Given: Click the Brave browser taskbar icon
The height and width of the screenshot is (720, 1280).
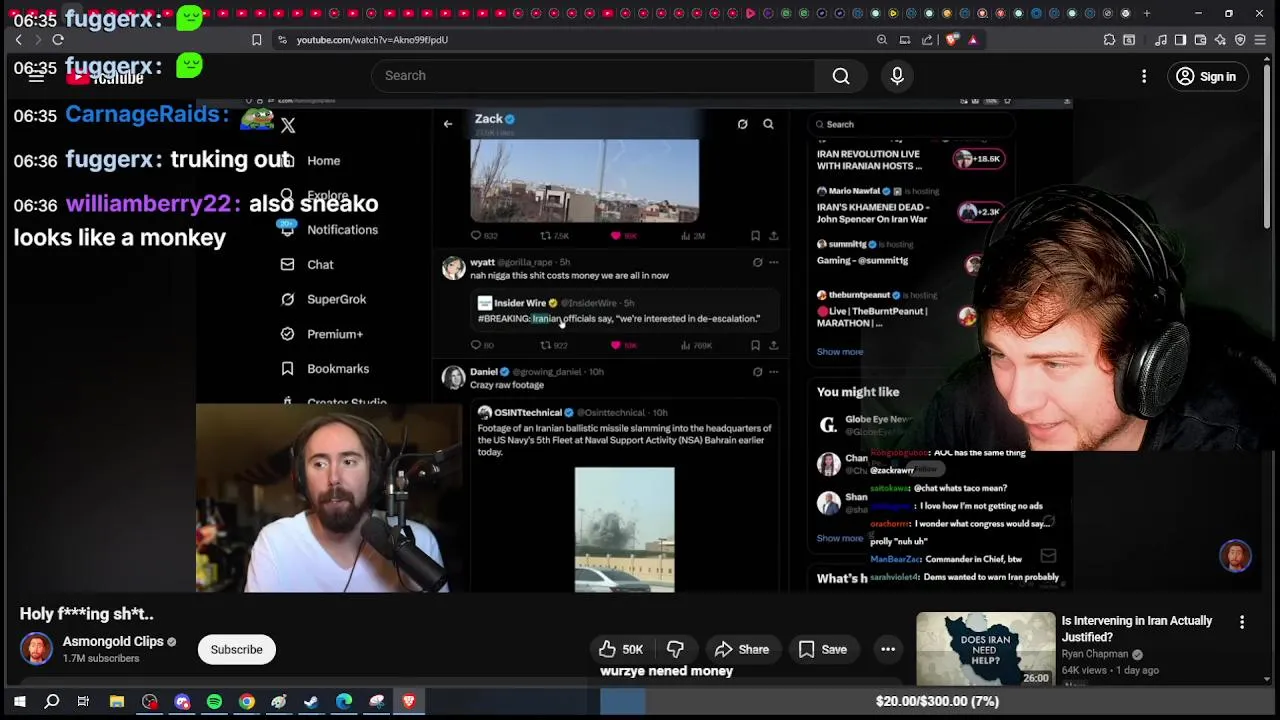Looking at the screenshot, I should click(x=408, y=702).
